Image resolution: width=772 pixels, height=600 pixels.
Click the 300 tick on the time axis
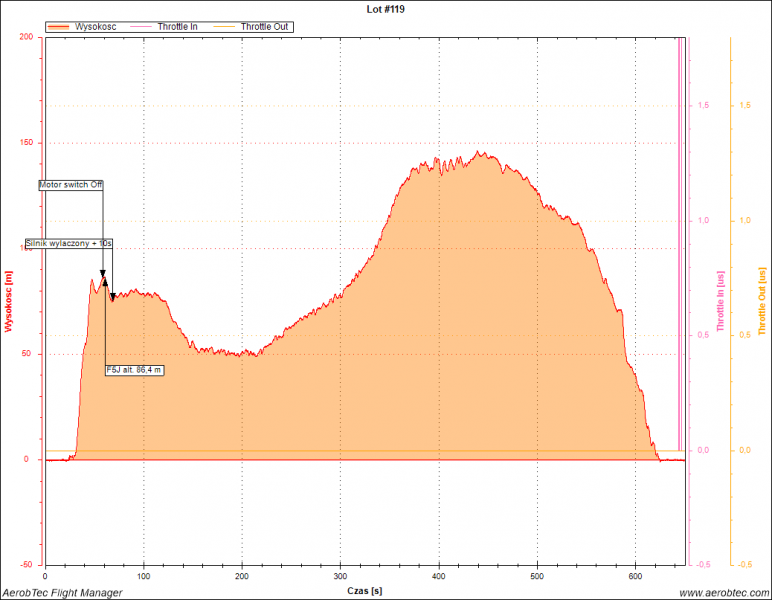coord(340,577)
